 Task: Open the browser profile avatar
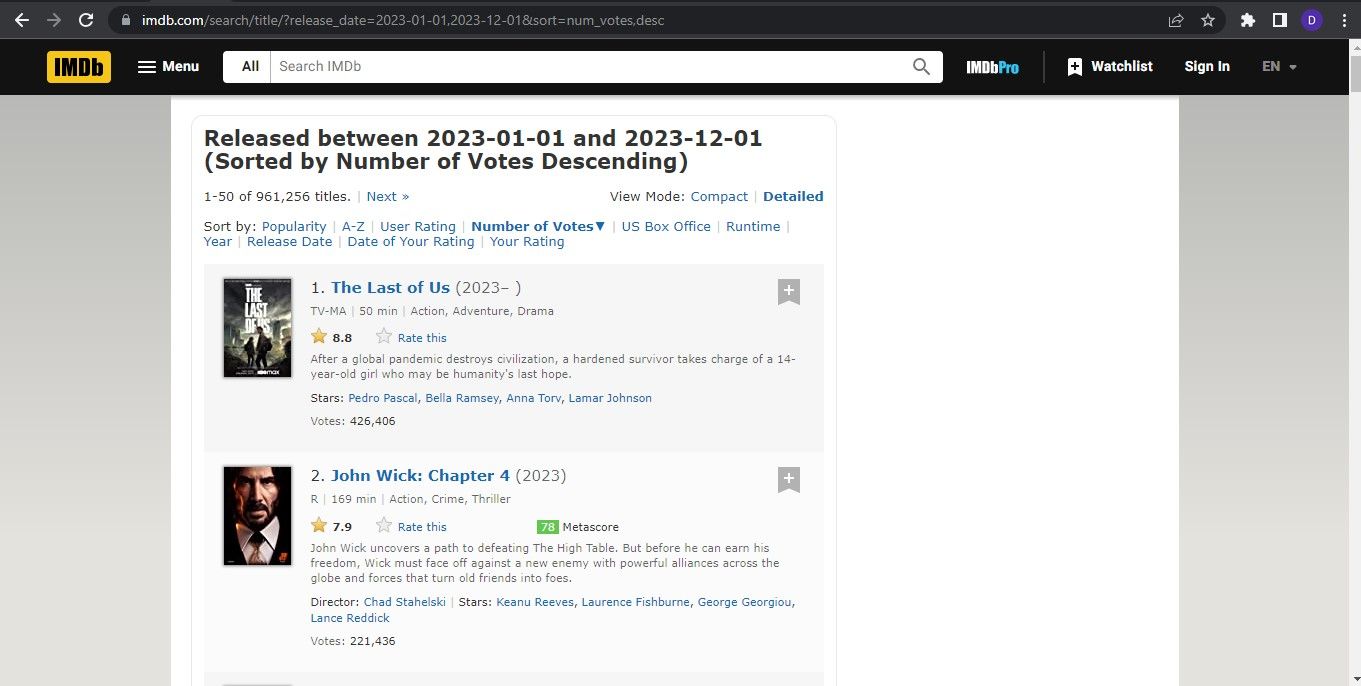[x=1311, y=19]
